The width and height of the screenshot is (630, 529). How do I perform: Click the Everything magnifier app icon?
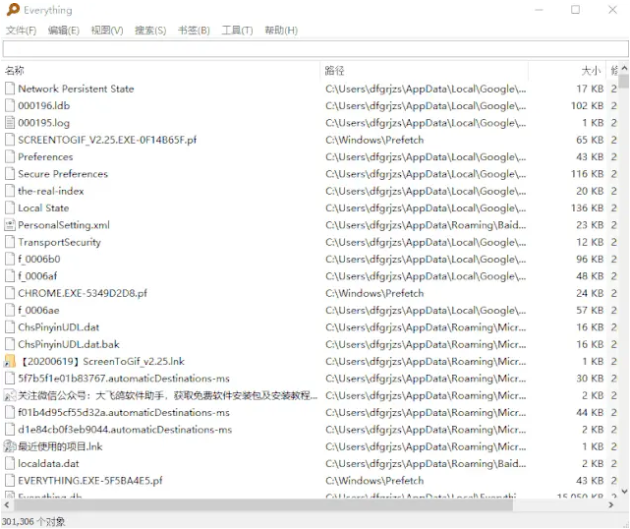coord(13,10)
